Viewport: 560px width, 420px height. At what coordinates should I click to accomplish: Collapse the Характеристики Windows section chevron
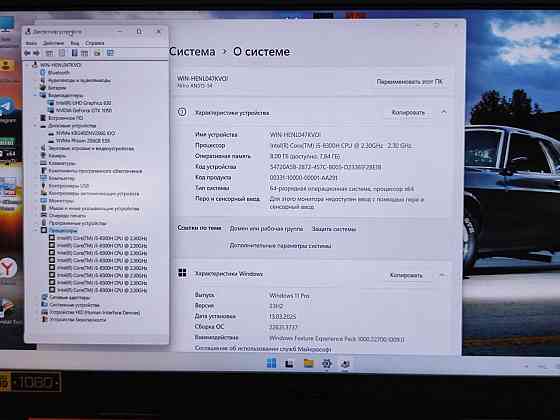(442, 275)
